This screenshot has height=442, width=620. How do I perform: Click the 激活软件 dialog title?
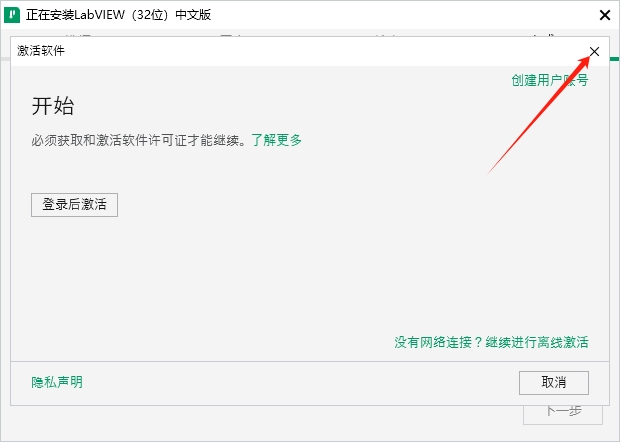tap(41, 51)
